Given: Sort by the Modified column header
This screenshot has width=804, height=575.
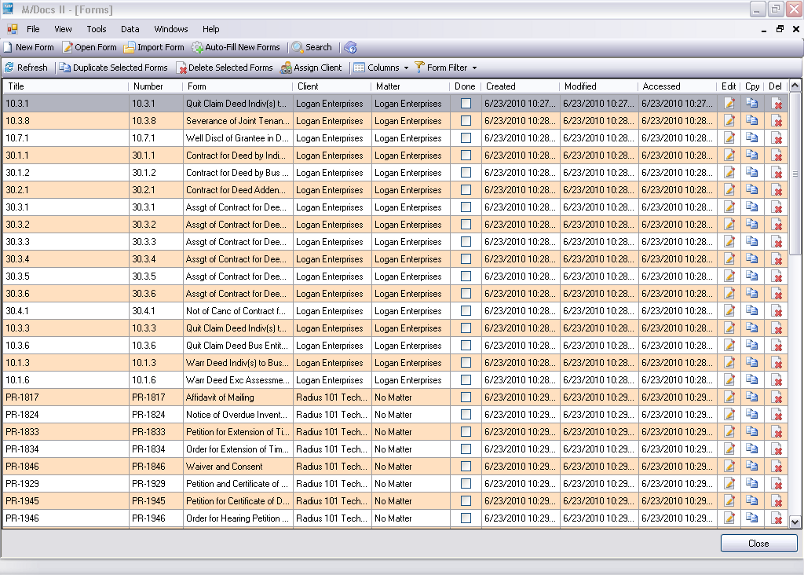Looking at the screenshot, I should click(598, 86).
